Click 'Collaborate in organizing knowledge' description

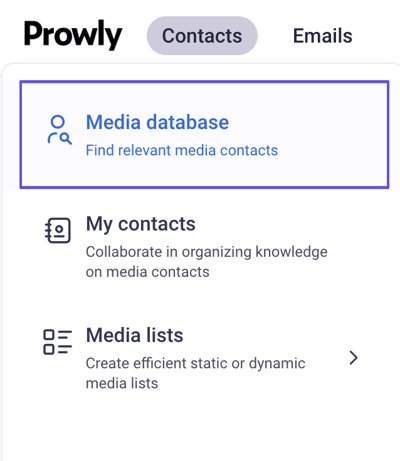[x=207, y=252]
